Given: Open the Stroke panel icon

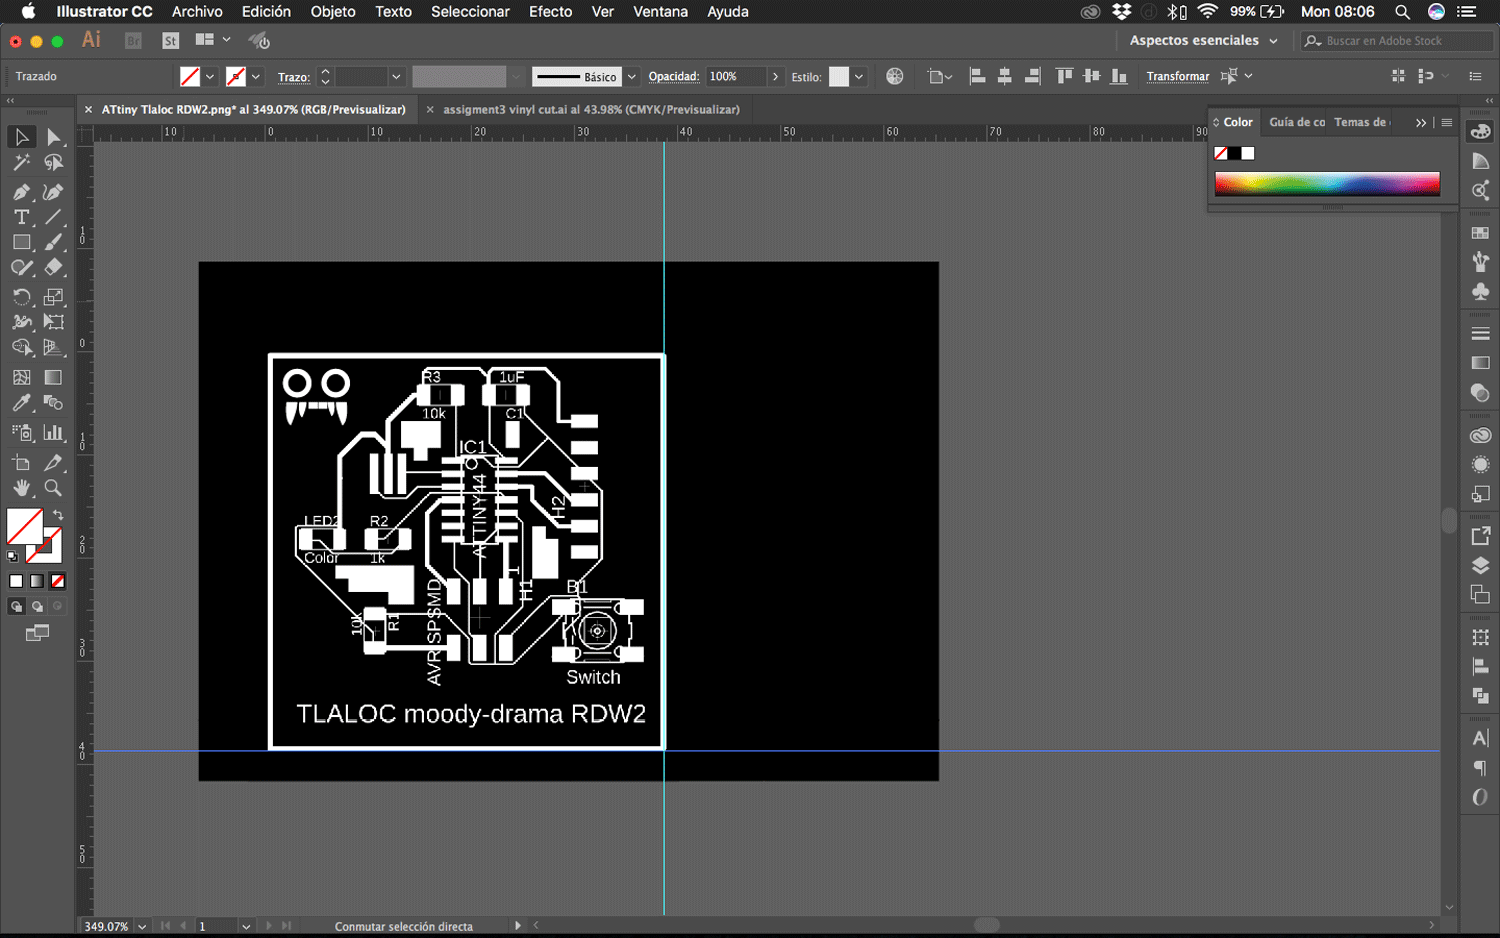Looking at the screenshot, I should tap(1481, 333).
